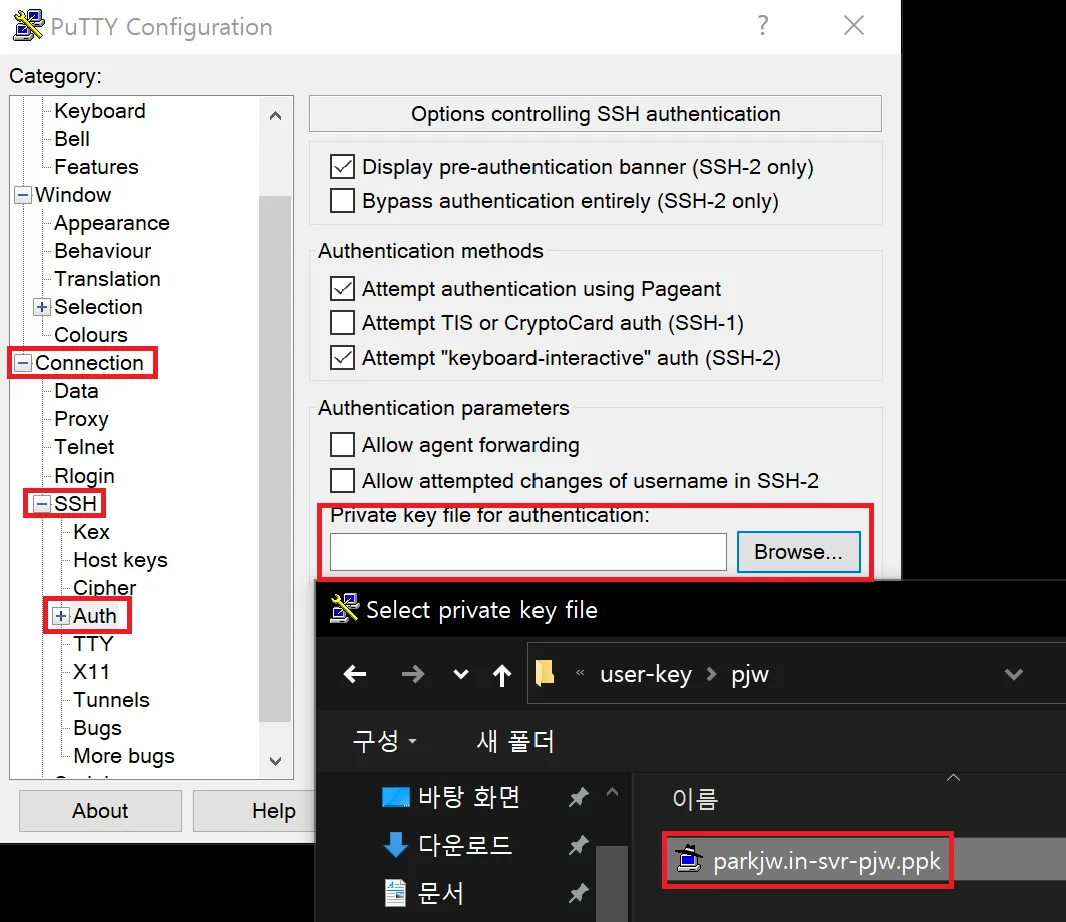Go up one folder level with up arrow
The width and height of the screenshot is (1066, 922).
tap(502, 675)
